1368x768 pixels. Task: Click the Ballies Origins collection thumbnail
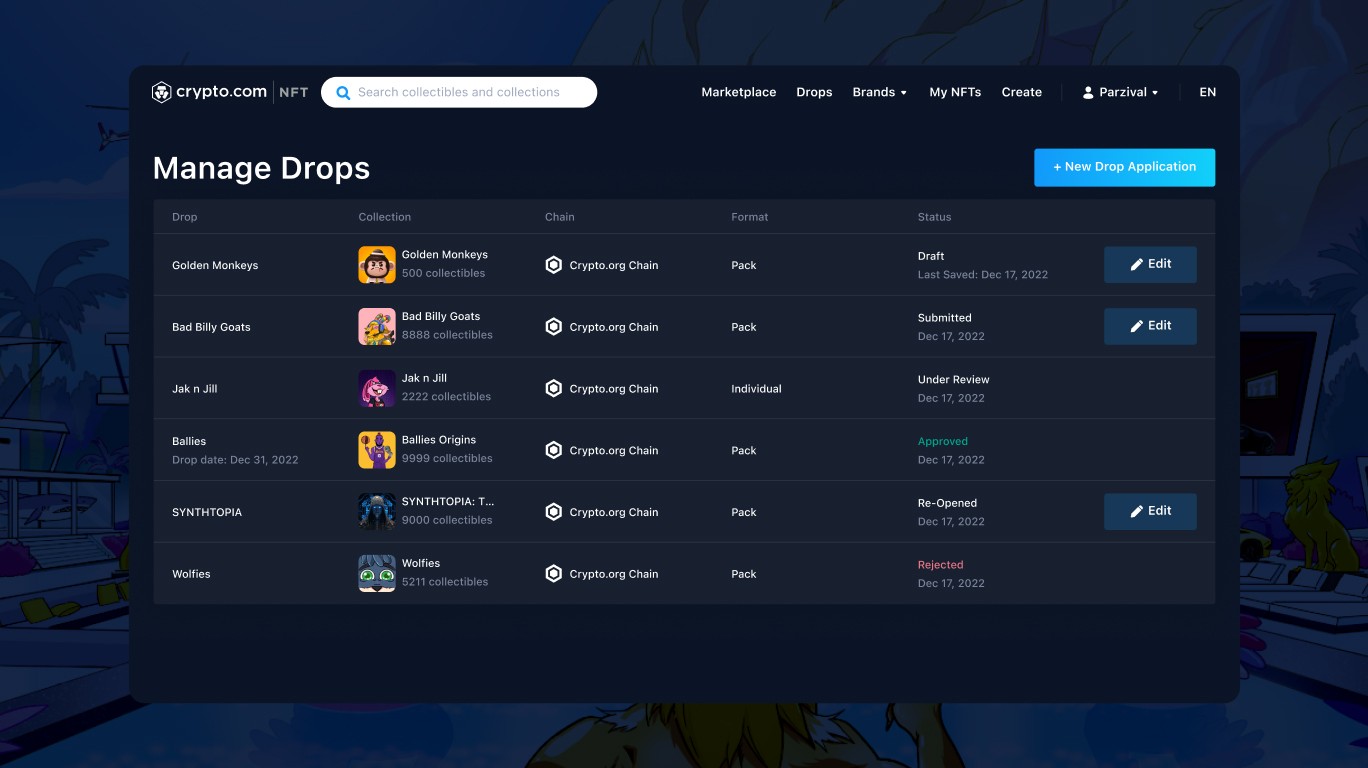377,450
